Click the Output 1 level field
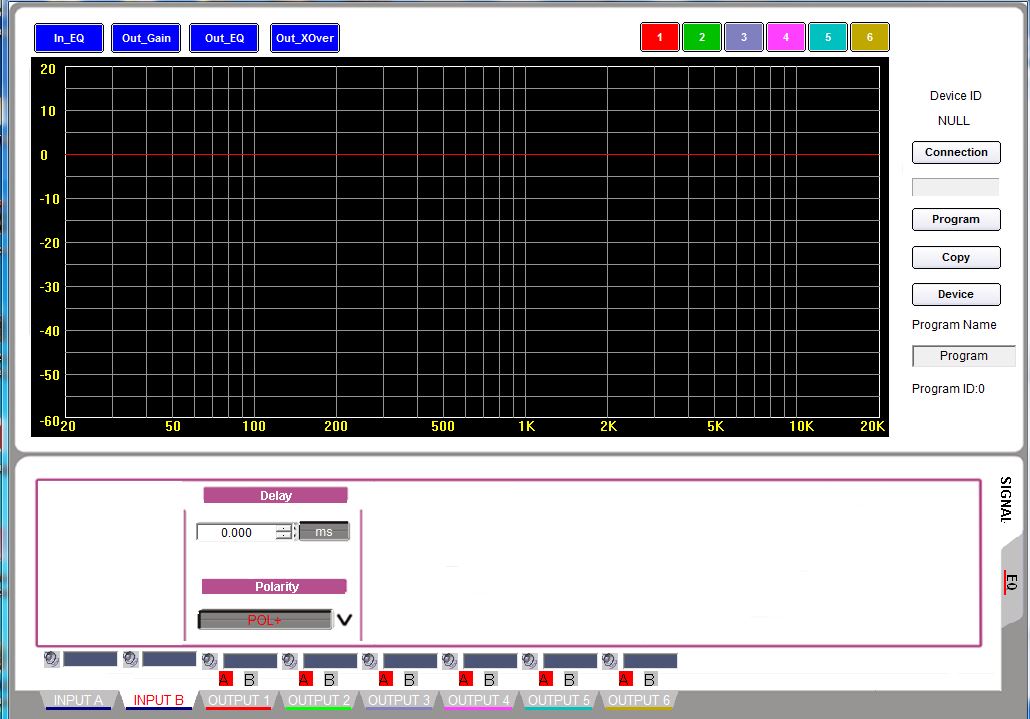The image size is (1030, 719). [x=250, y=661]
